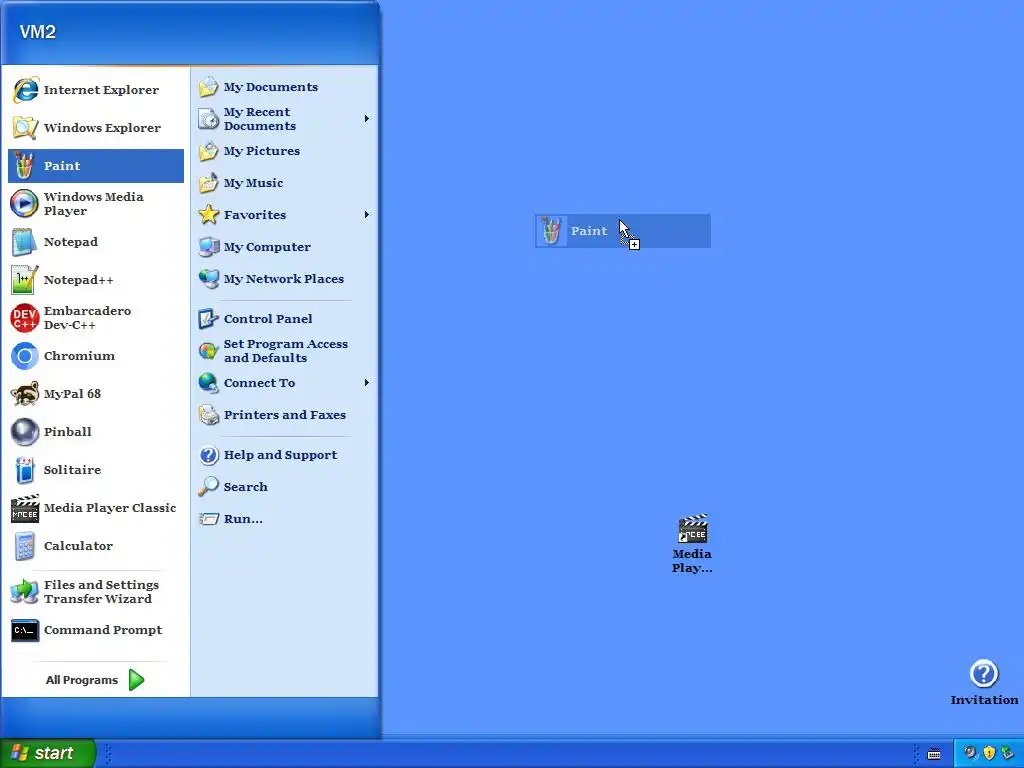Expand the Connect To submenu arrow
The image size is (1024, 768).
[367, 383]
